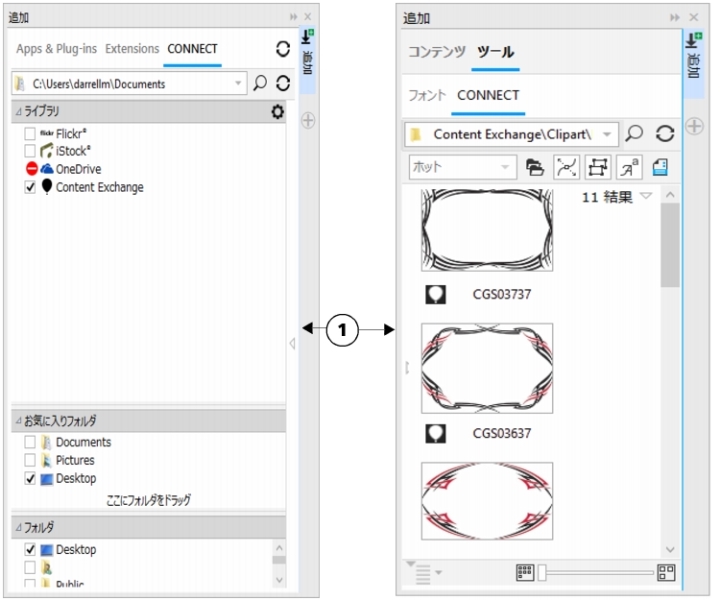Collapse the お気に入りフォルダ section
The height and width of the screenshot is (600, 720).
pos(18,421)
